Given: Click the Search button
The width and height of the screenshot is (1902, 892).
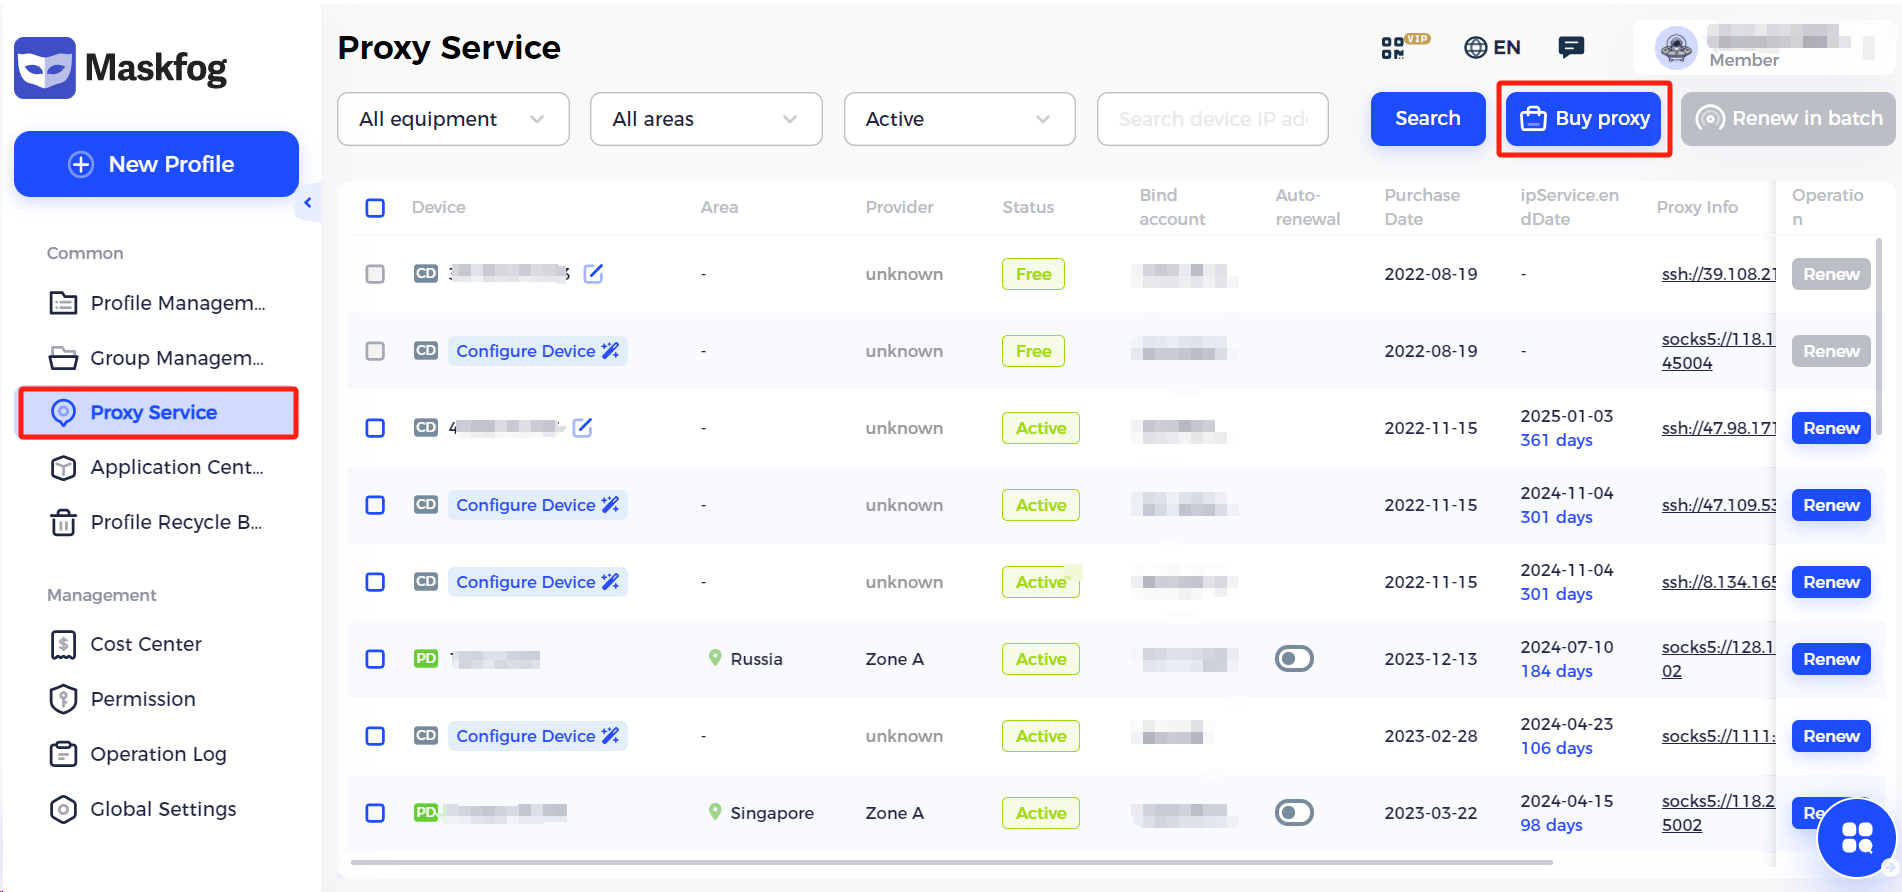Looking at the screenshot, I should pos(1427,119).
